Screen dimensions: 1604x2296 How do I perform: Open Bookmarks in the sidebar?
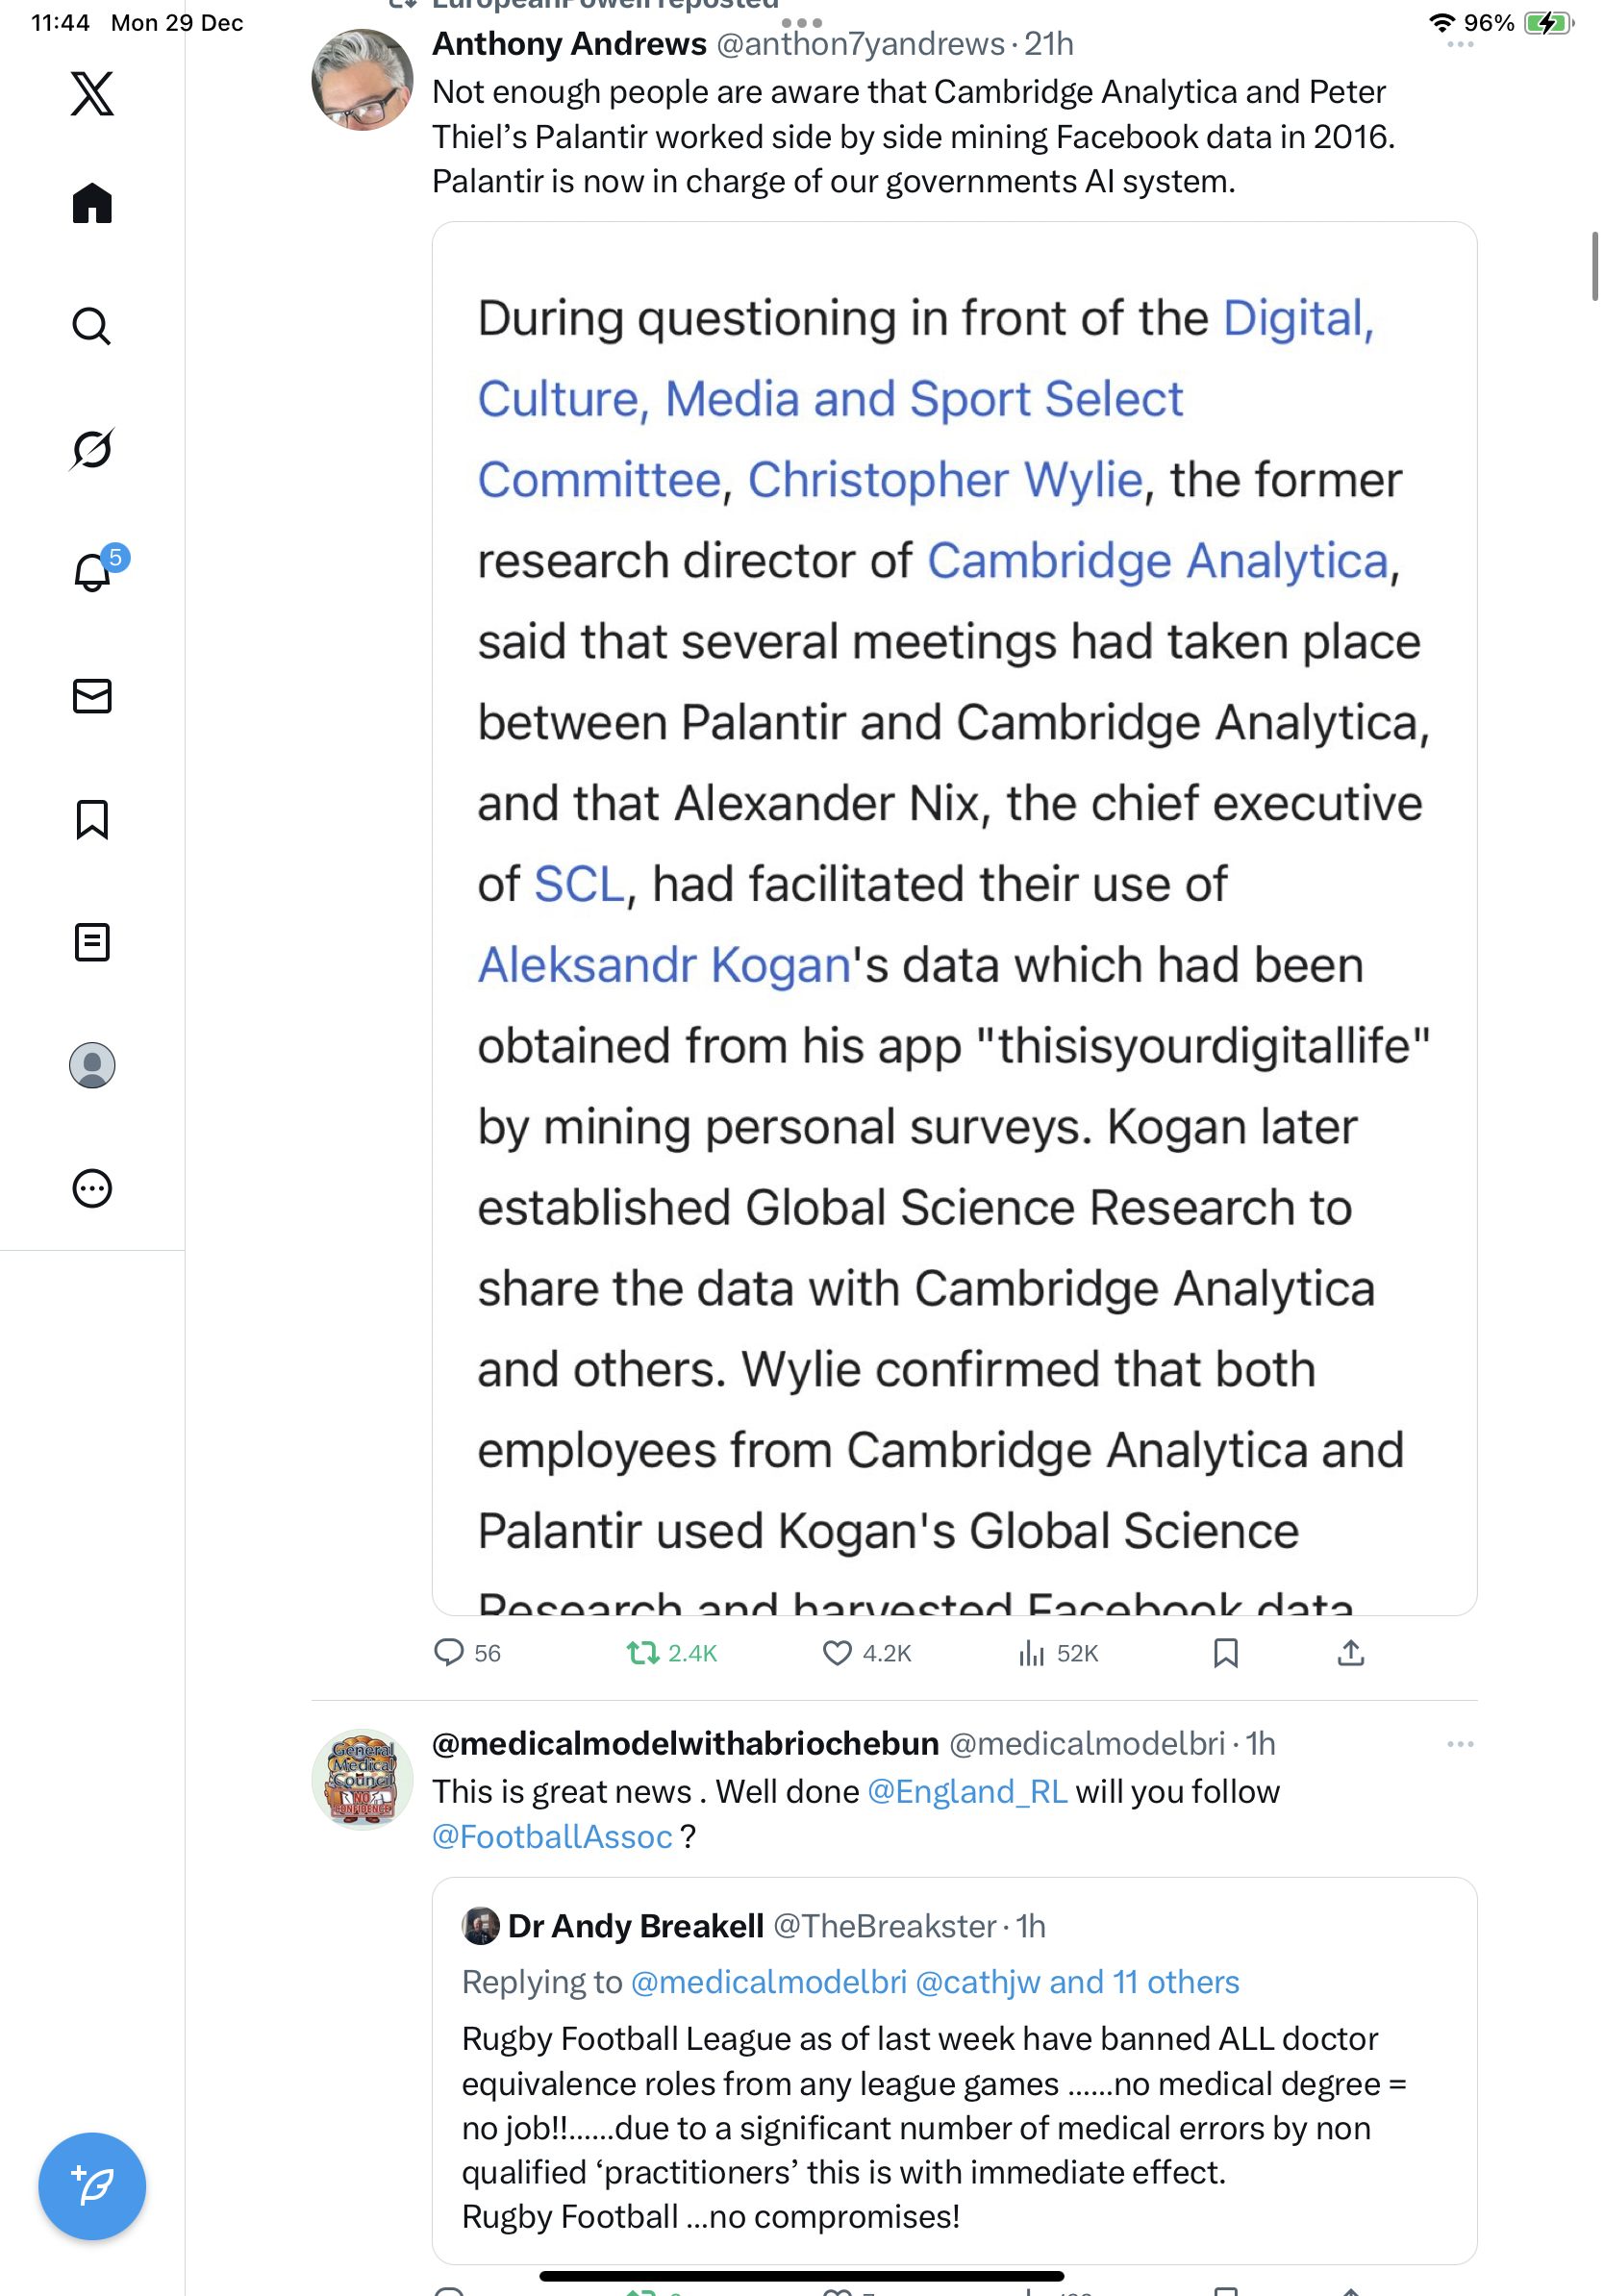point(92,819)
